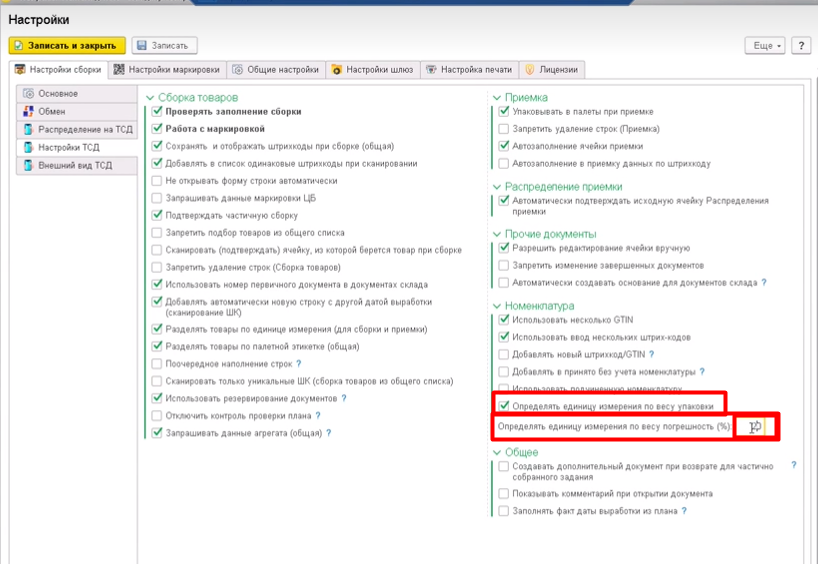Uncheck Разделять товары по палетной этикетке

tap(157, 346)
